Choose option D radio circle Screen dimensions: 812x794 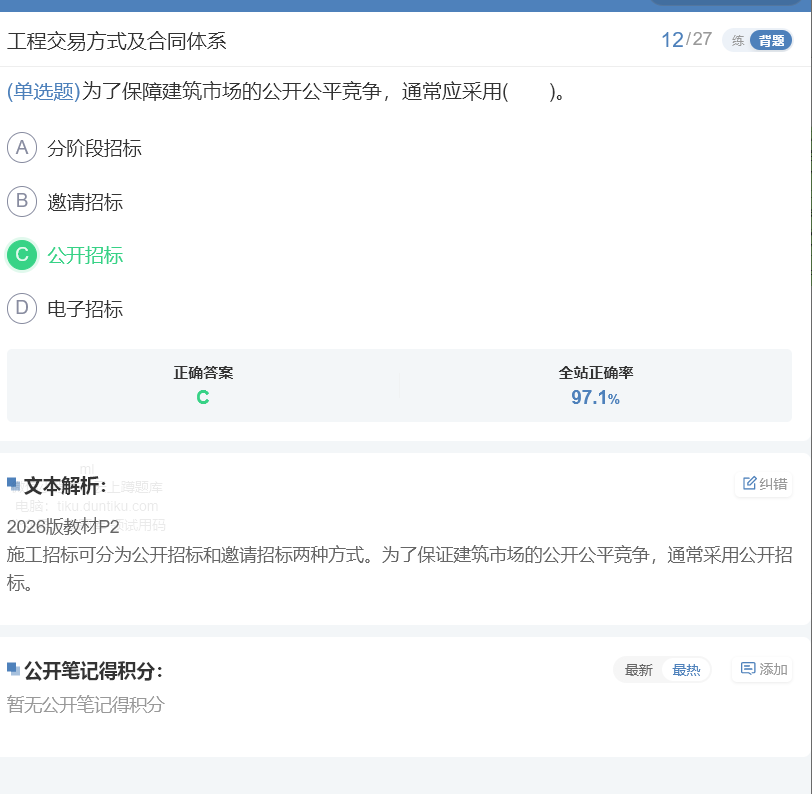click(22, 309)
